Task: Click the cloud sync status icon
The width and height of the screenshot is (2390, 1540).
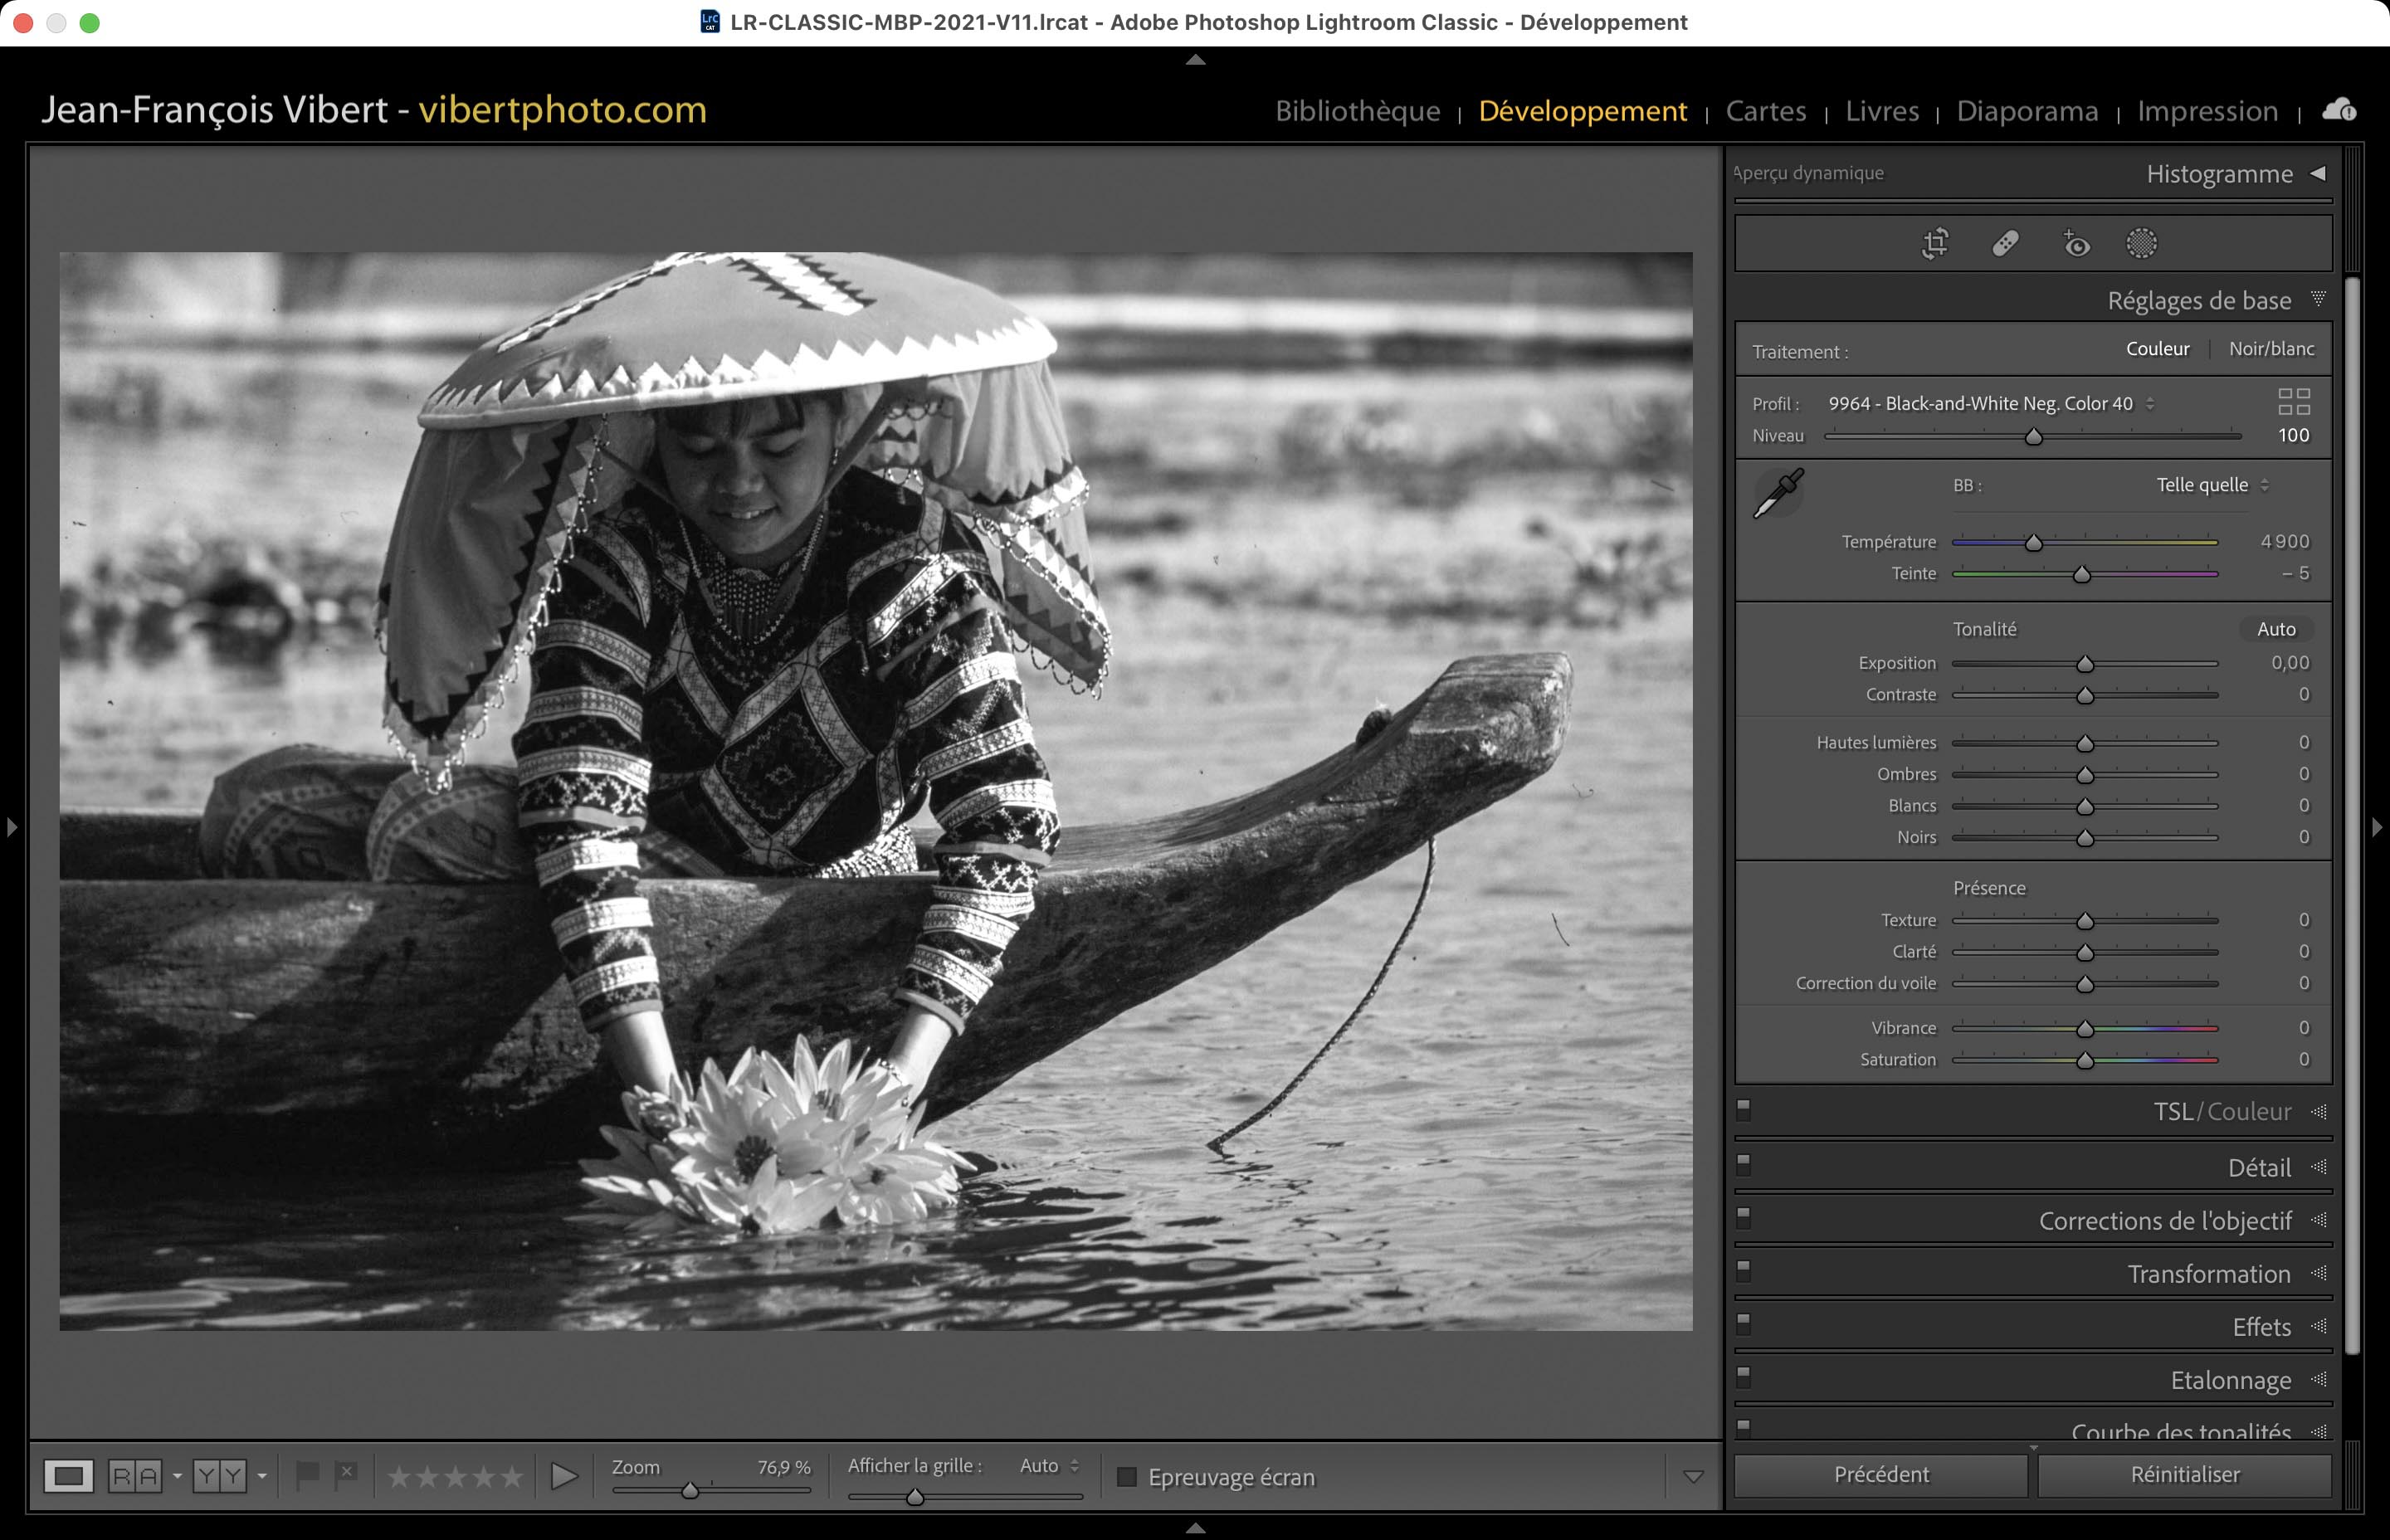Action: [x=2338, y=110]
